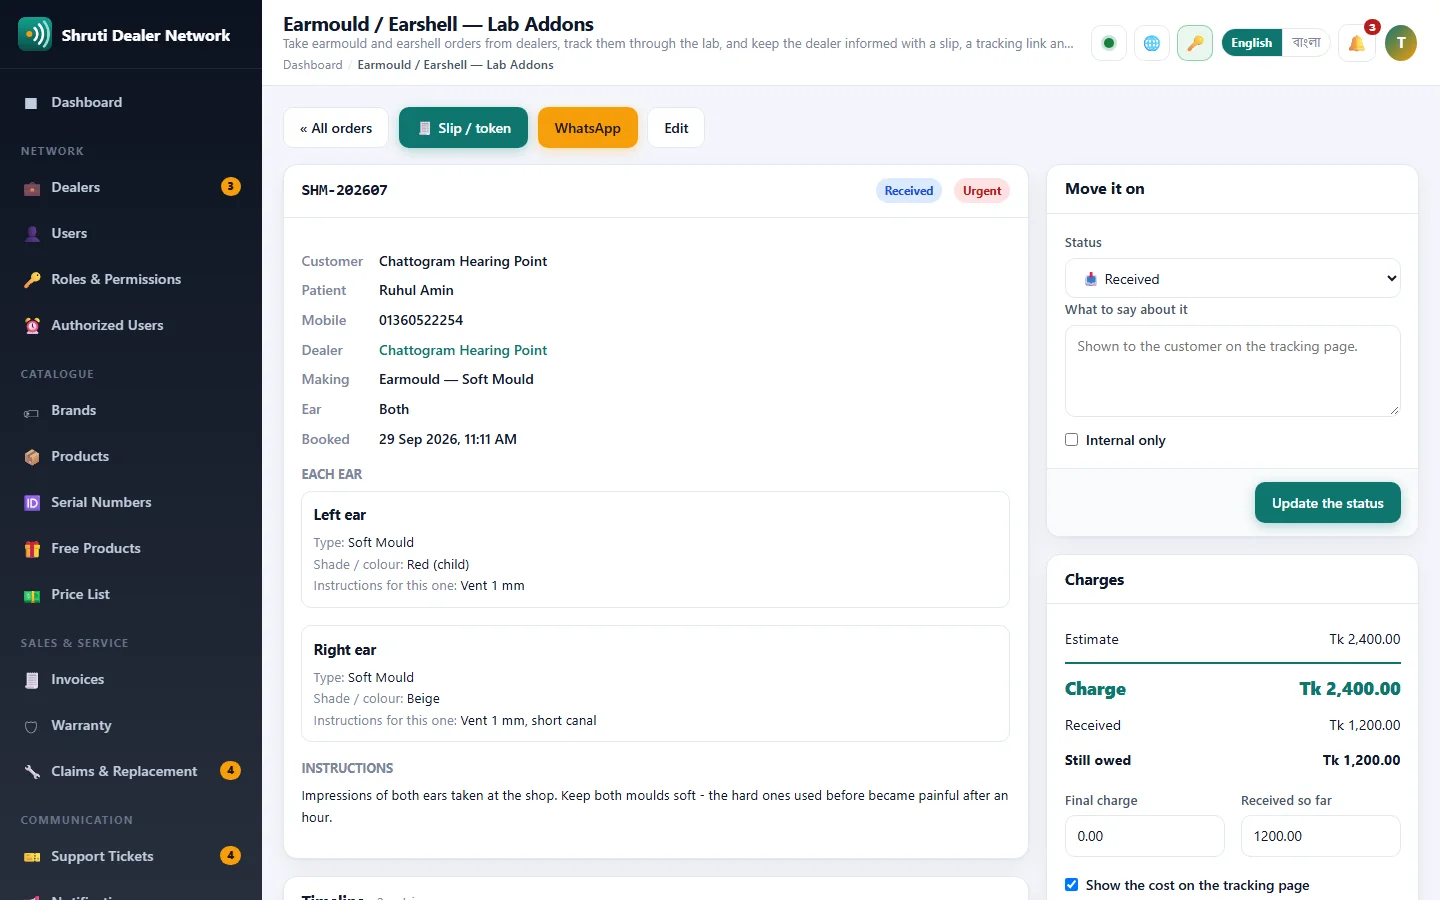Screen dimensions: 1440x900
Task: Open the Status dropdown showing Received
Action: (x=1233, y=279)
